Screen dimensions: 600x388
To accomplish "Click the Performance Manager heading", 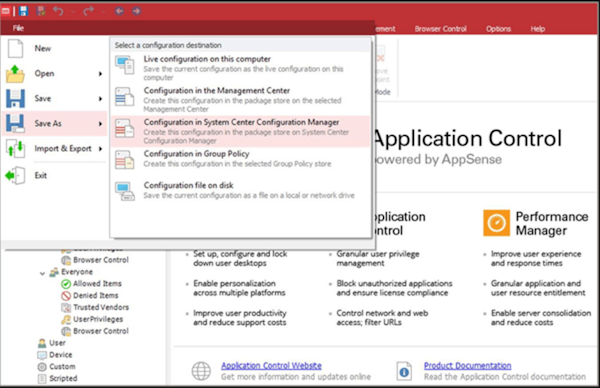I will coord(552,223).
